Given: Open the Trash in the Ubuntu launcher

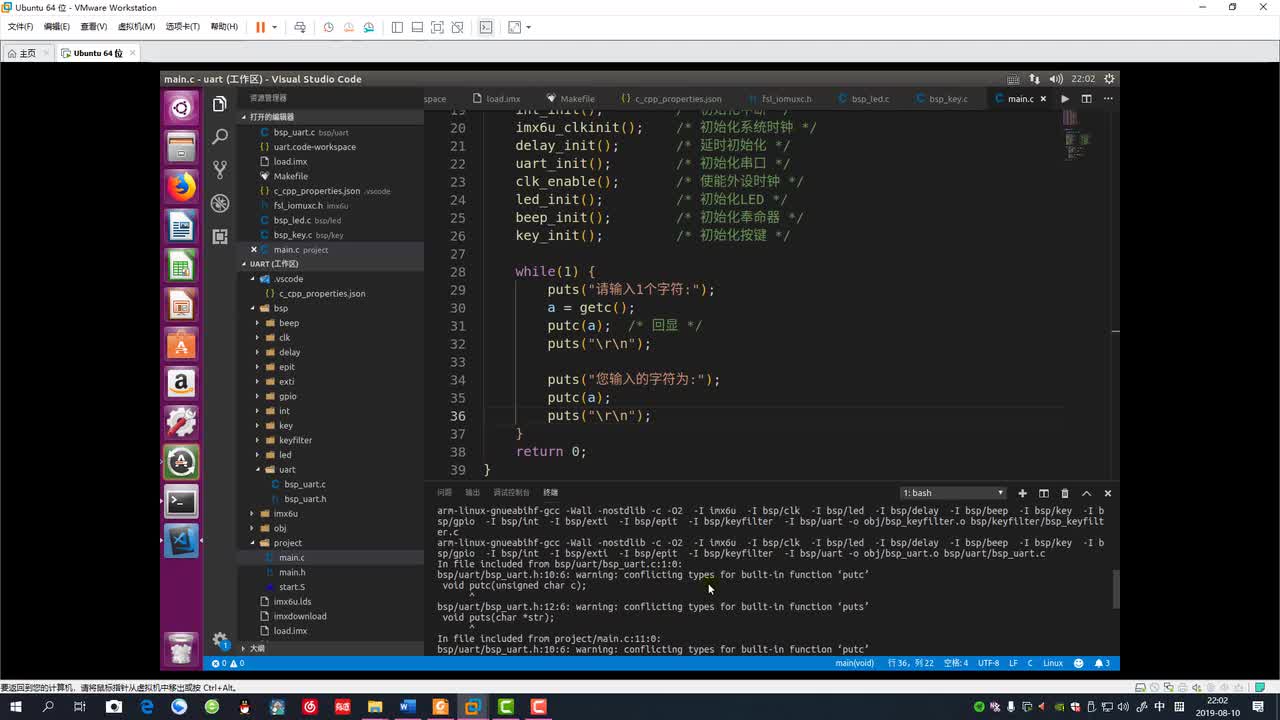Looking at the screenshot, I should pos(181,648).
